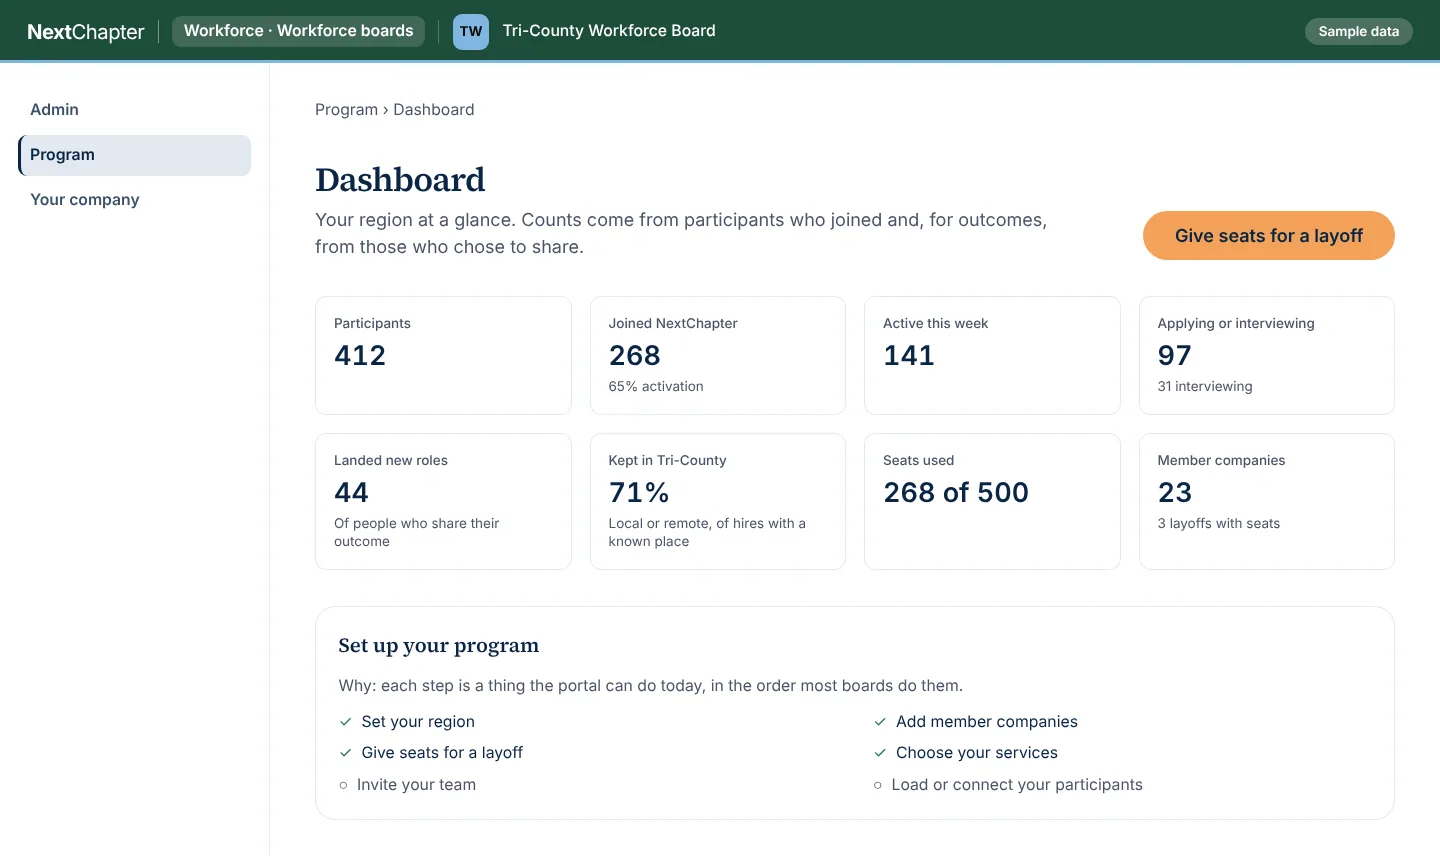The image size is (1440, 856).
Task: Click empty circle beside Load or connect your participants
Action: 878,785
